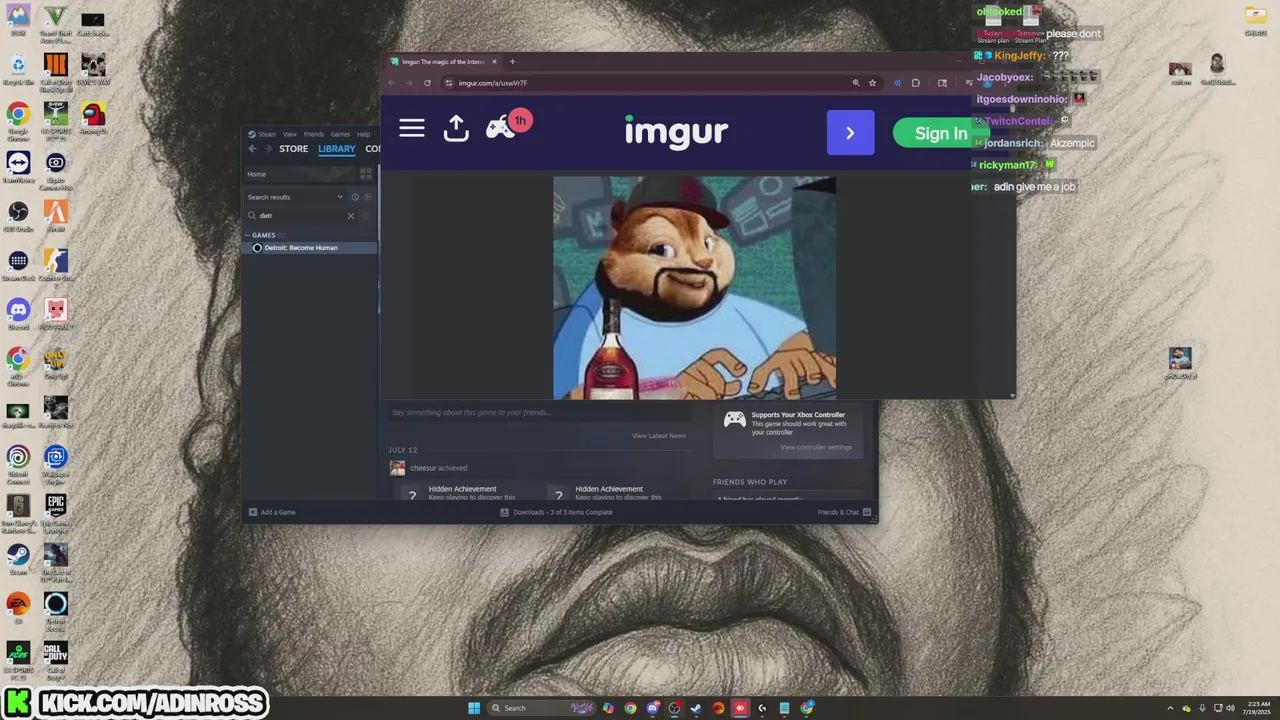The image size is (1280, 720).
Task: Open Steam Downloads status at bottom
Action: click(x=556, y=512)
